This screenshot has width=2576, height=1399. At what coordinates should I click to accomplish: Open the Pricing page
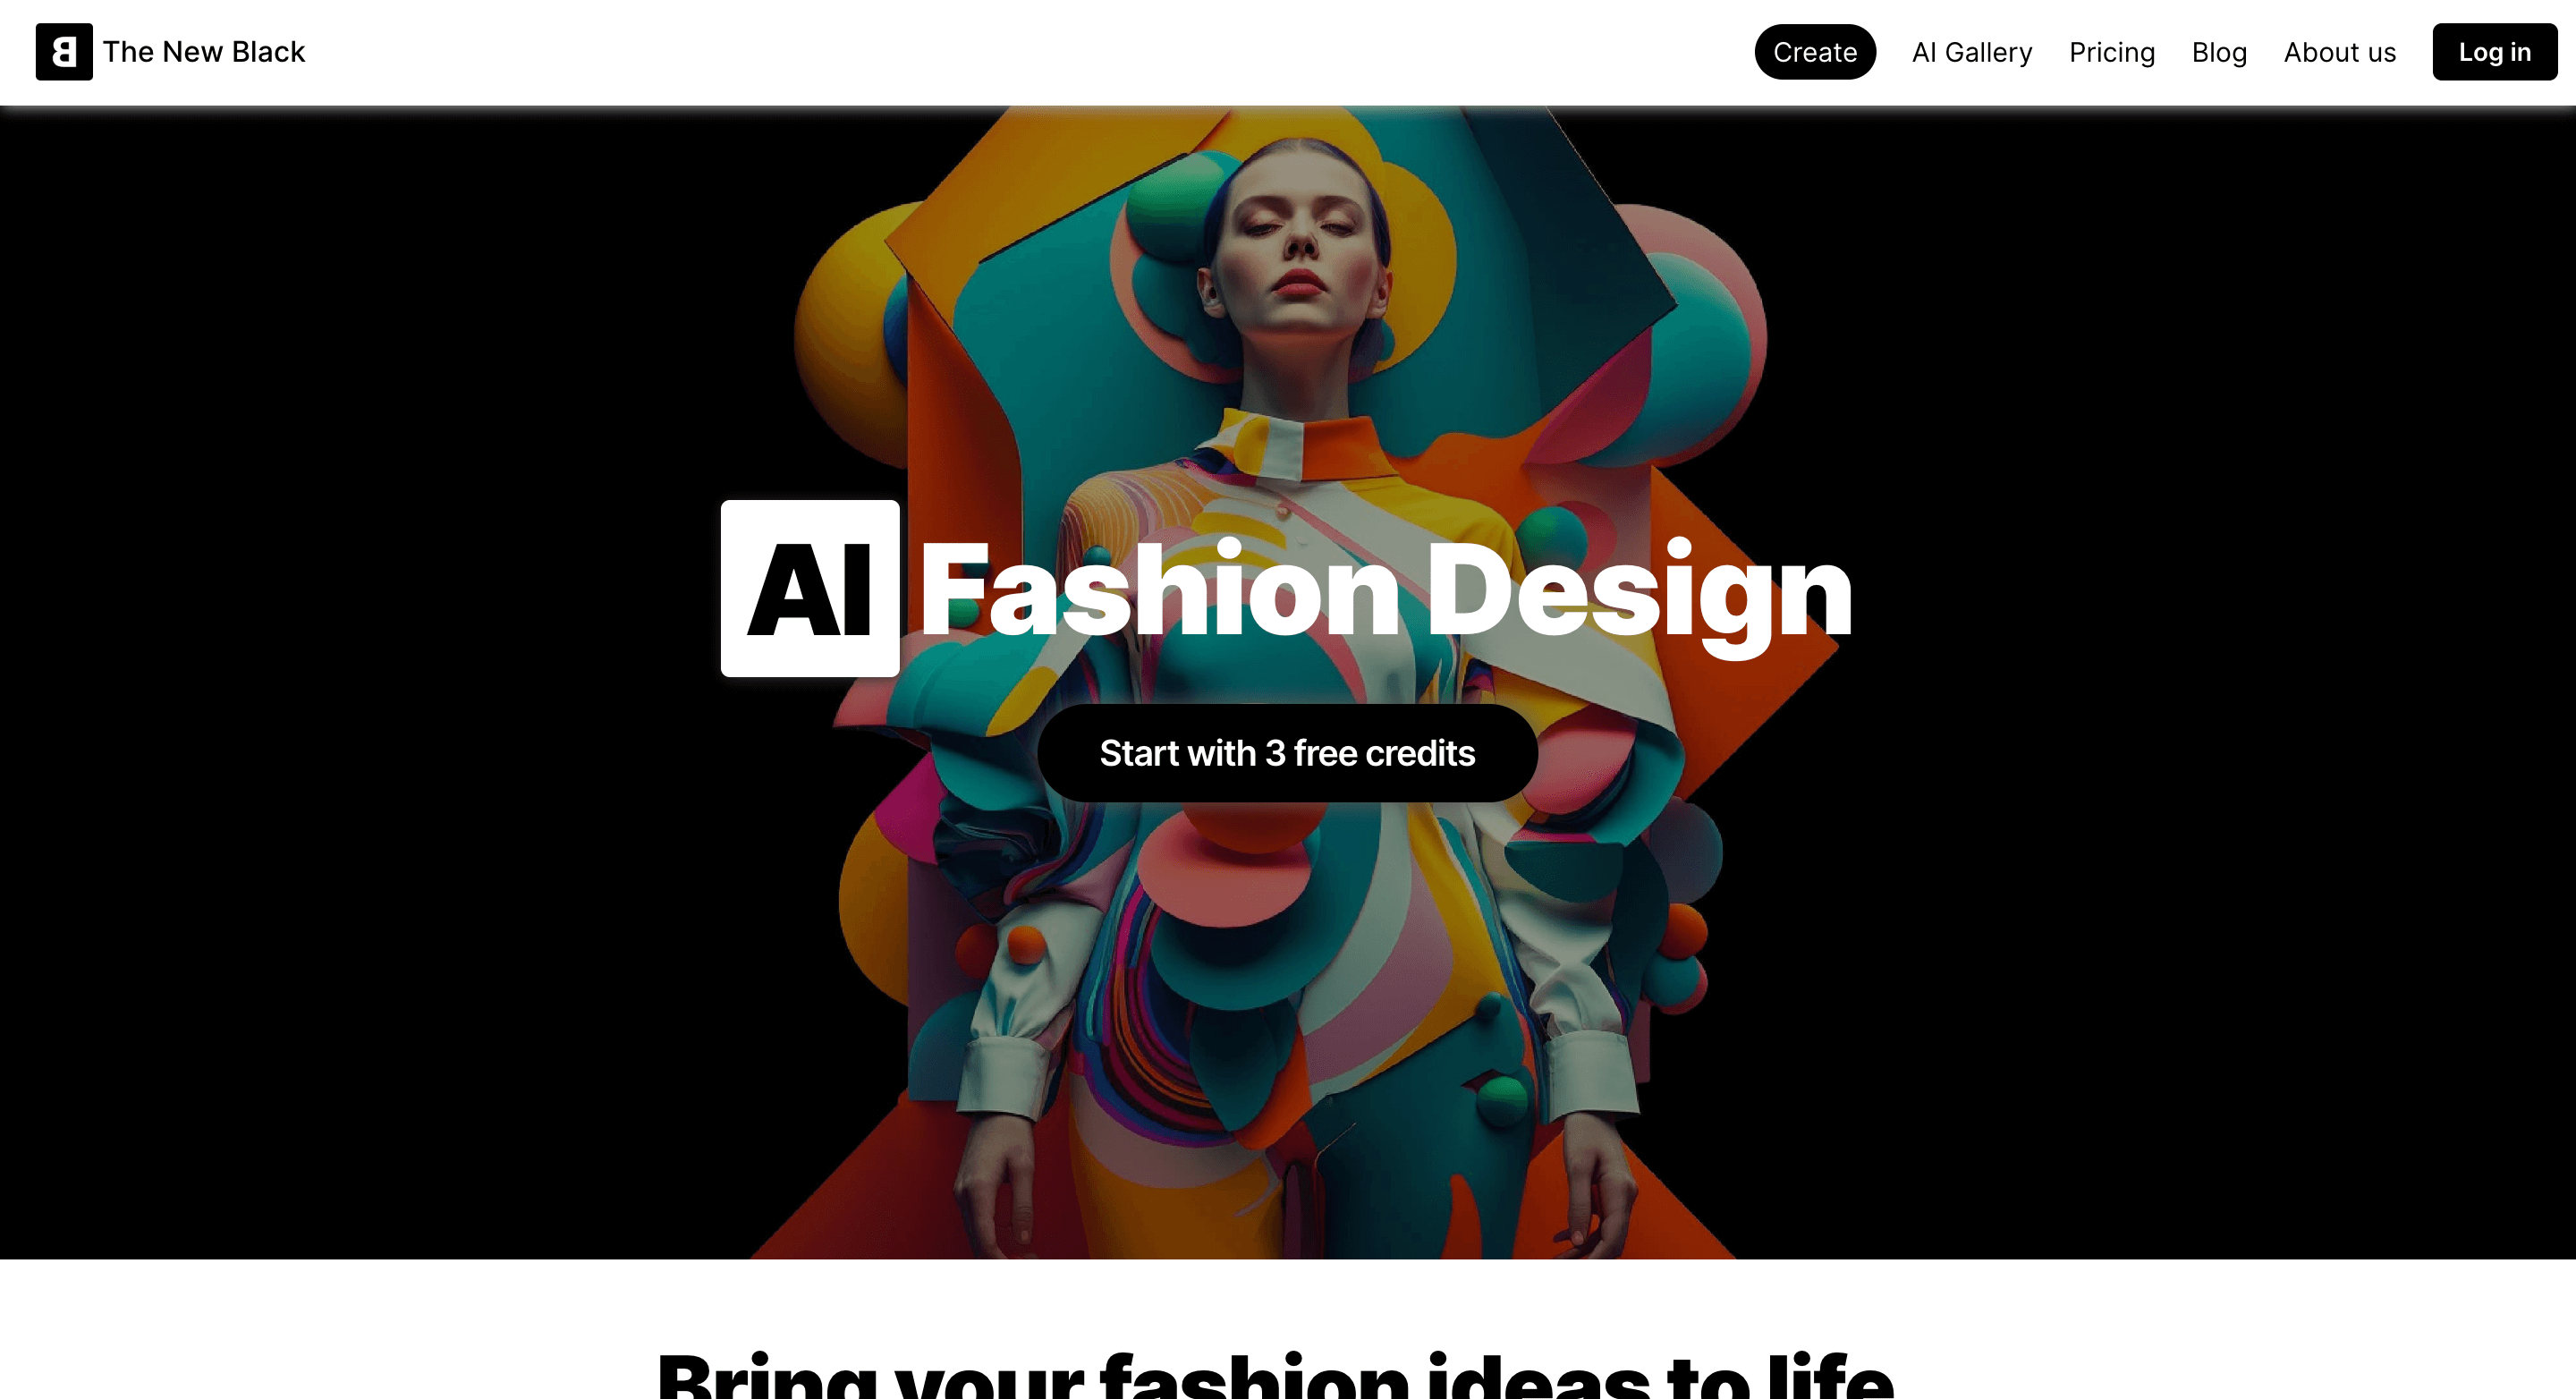pyautogui.click(x=2112, y=52)
